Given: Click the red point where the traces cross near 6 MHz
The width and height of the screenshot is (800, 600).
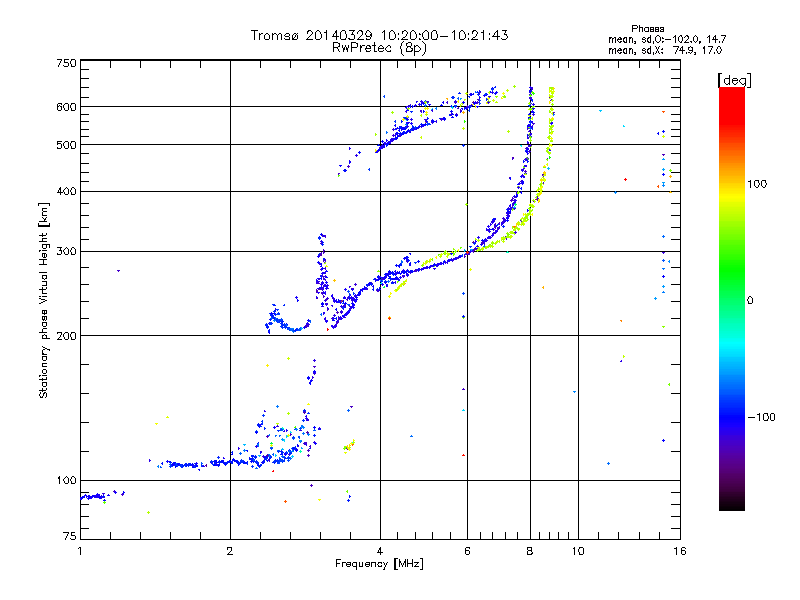Looking at the screenshot, I should pyautogui.click(x=468, y=252).
